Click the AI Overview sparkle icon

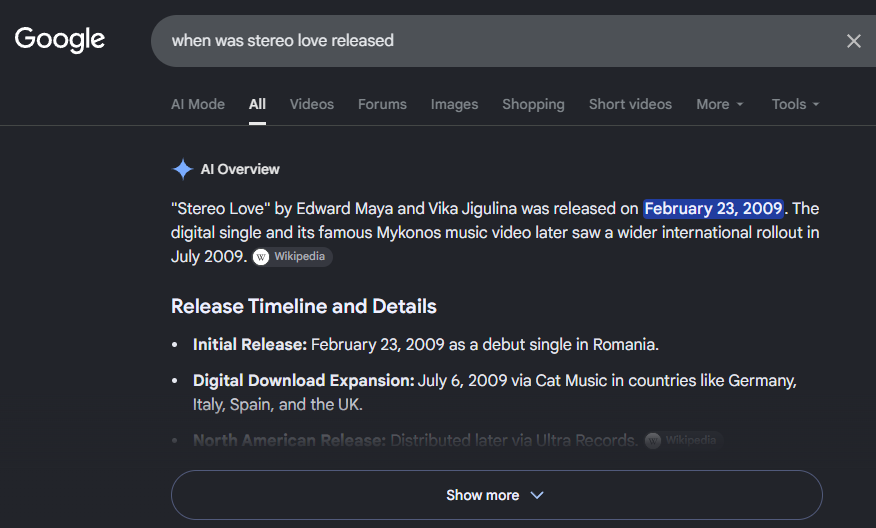182,169
